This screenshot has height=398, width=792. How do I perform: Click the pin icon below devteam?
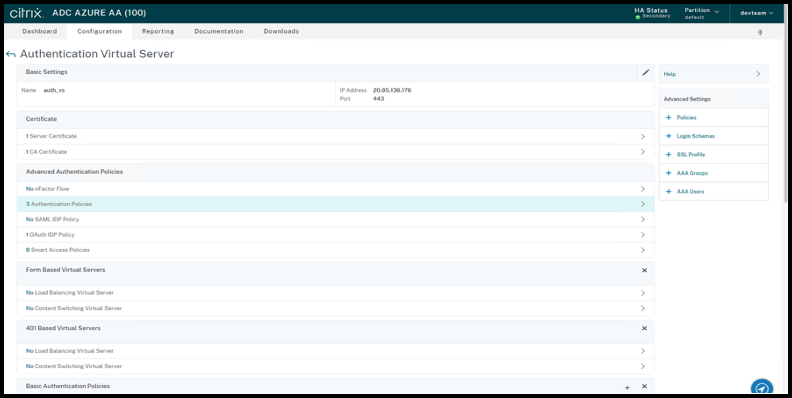[760, 32]
